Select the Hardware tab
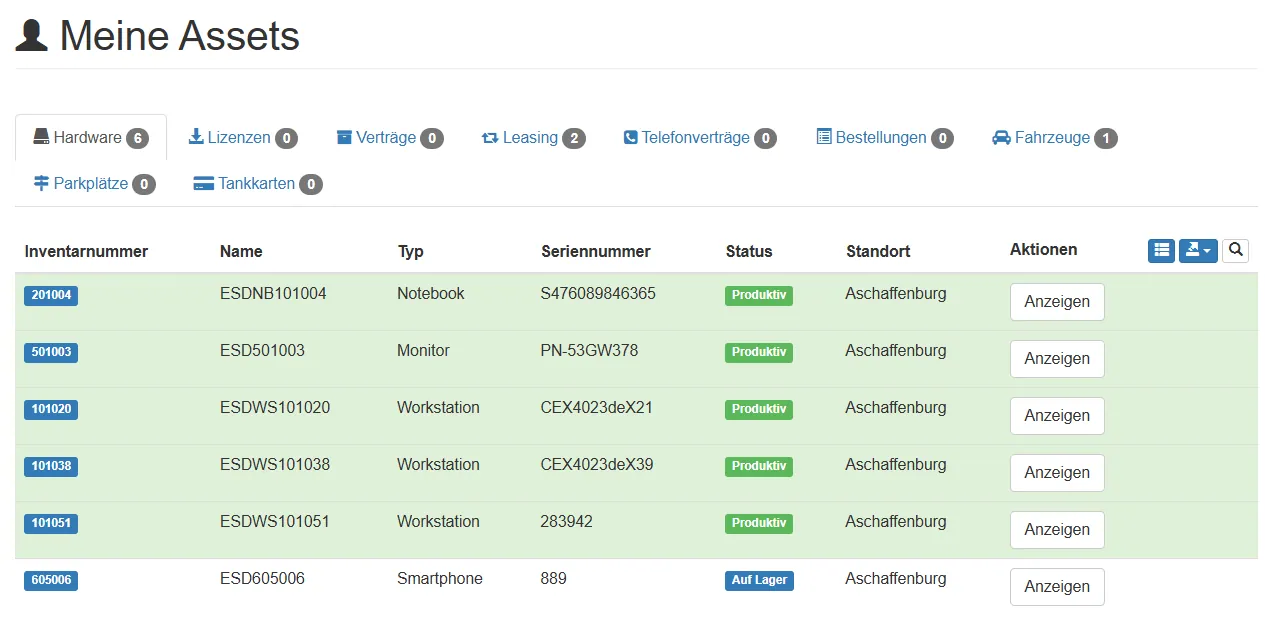This screenshot has height=639, width=1265. tap(90, 138)
